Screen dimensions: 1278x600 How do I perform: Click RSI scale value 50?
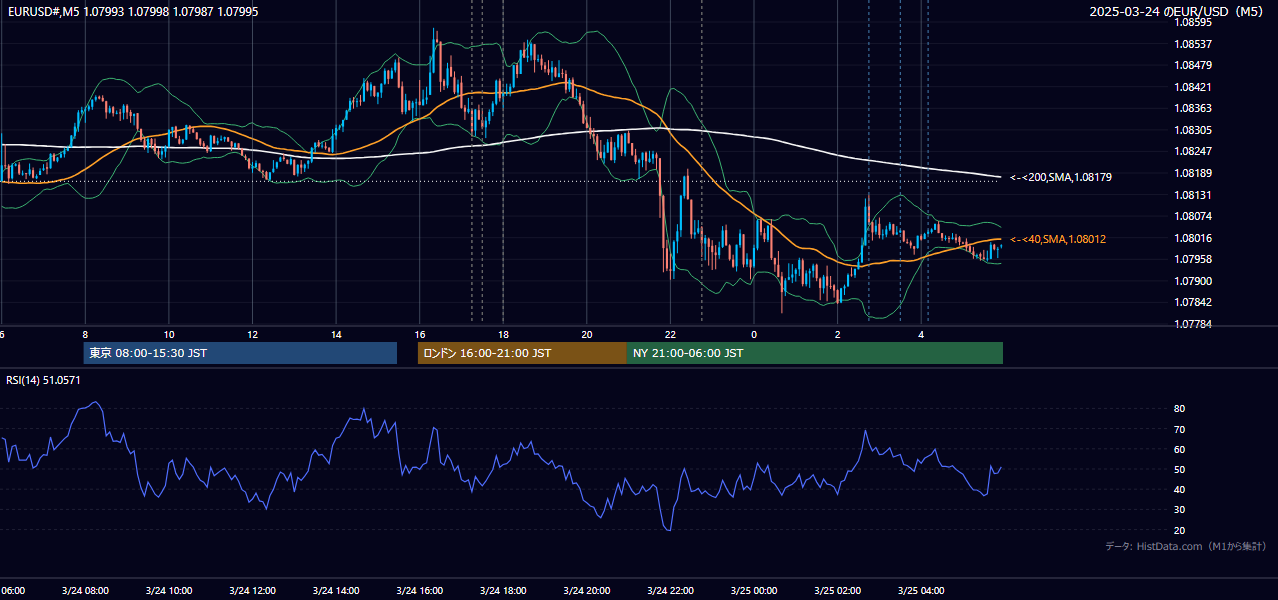tap(1179, 469)
